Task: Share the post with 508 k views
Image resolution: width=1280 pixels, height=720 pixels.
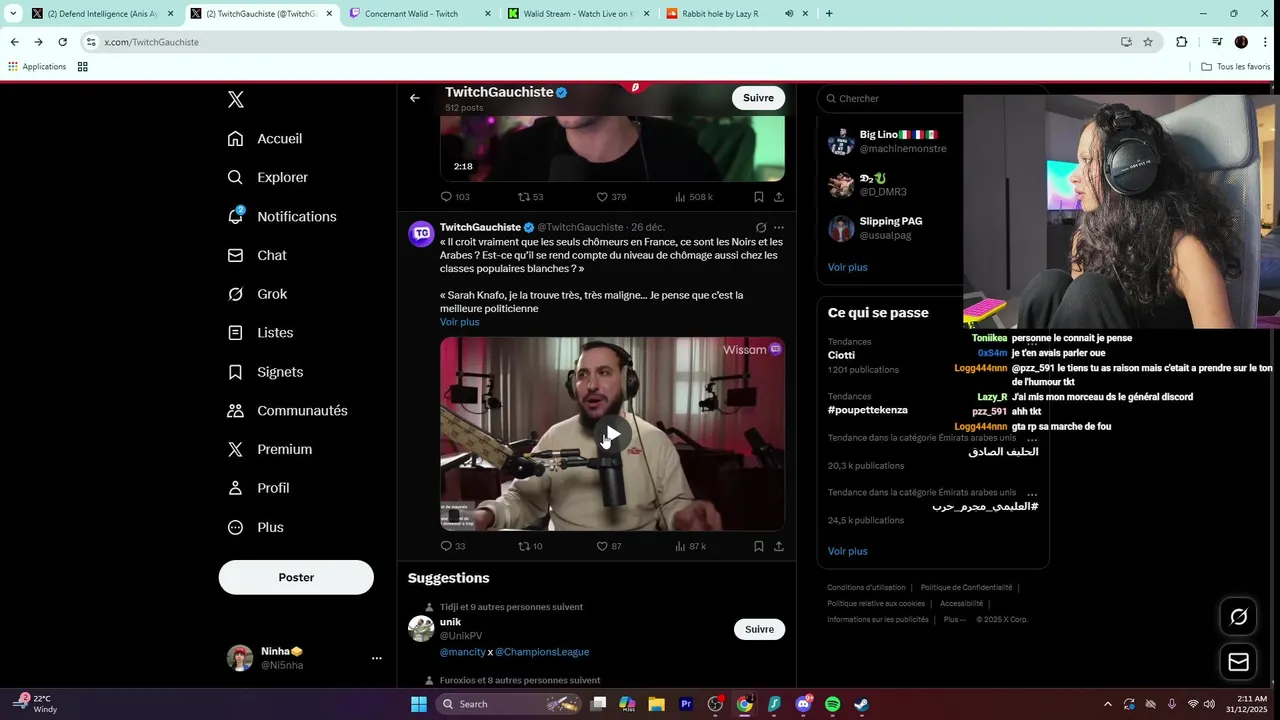Action: tap(779, 197)
